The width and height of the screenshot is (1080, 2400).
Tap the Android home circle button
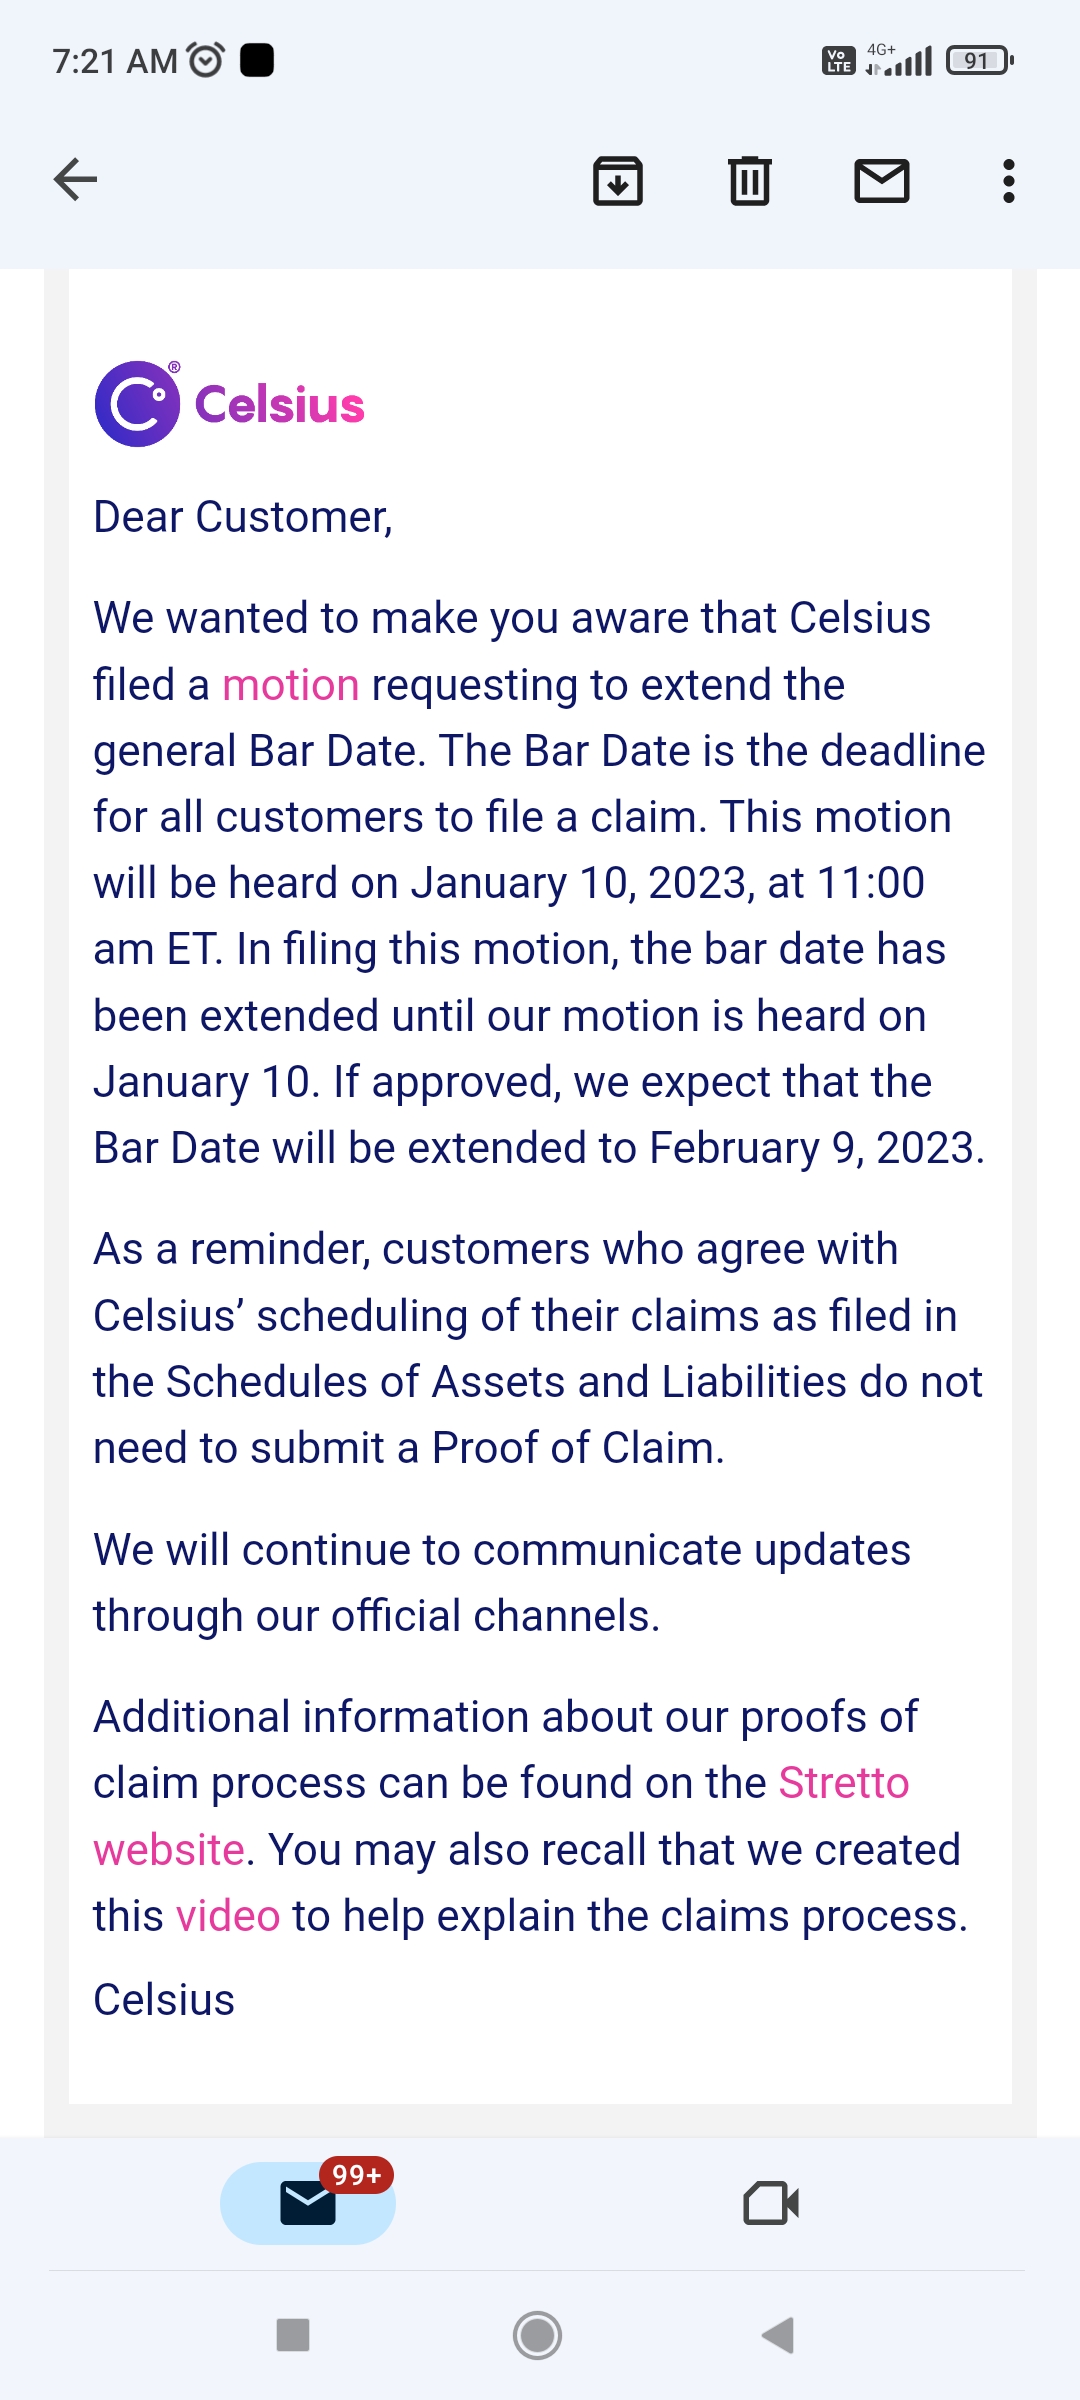click(x=538, y=2335)
